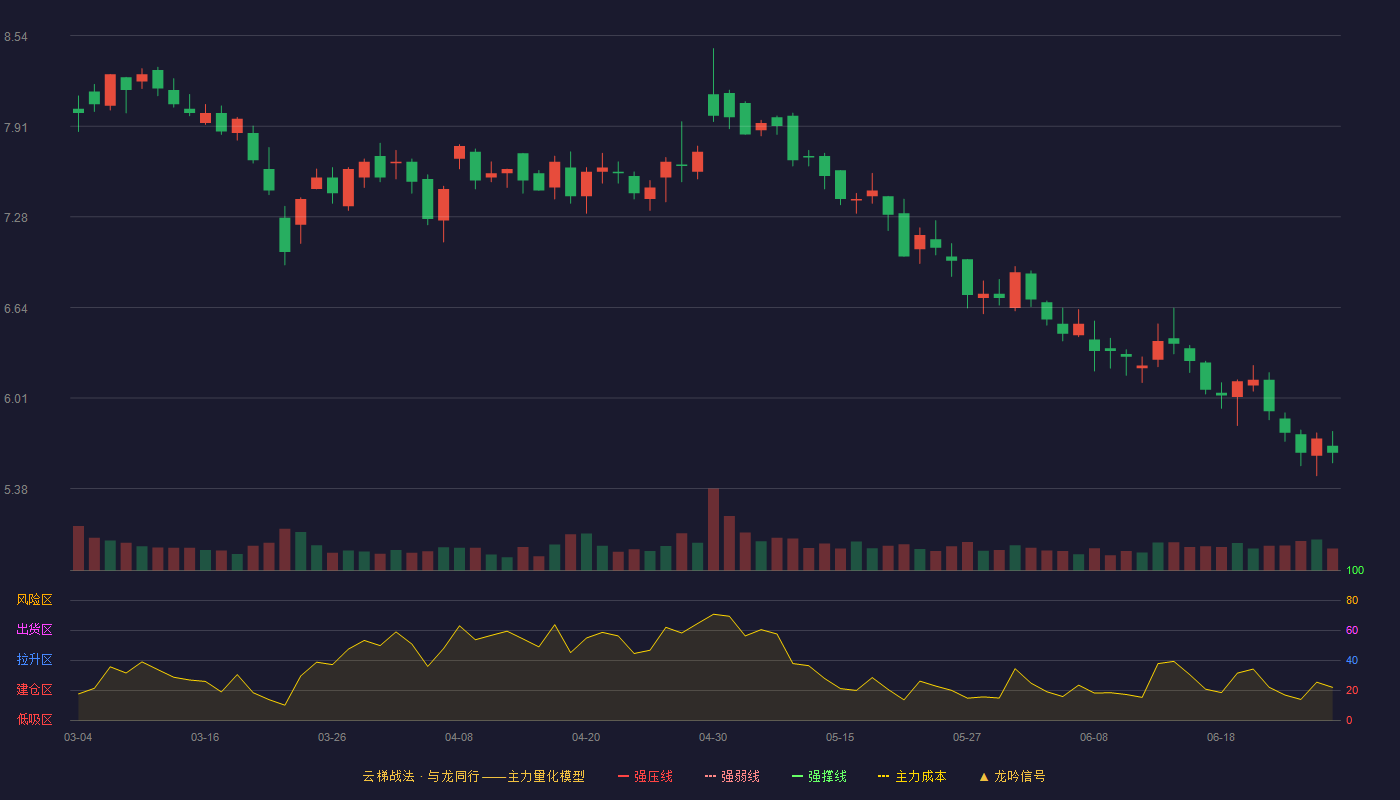This screenshot has height=800, width=1400.
Task: Toggle the 强撑线 legend item
Action: (x=819, y=776)
